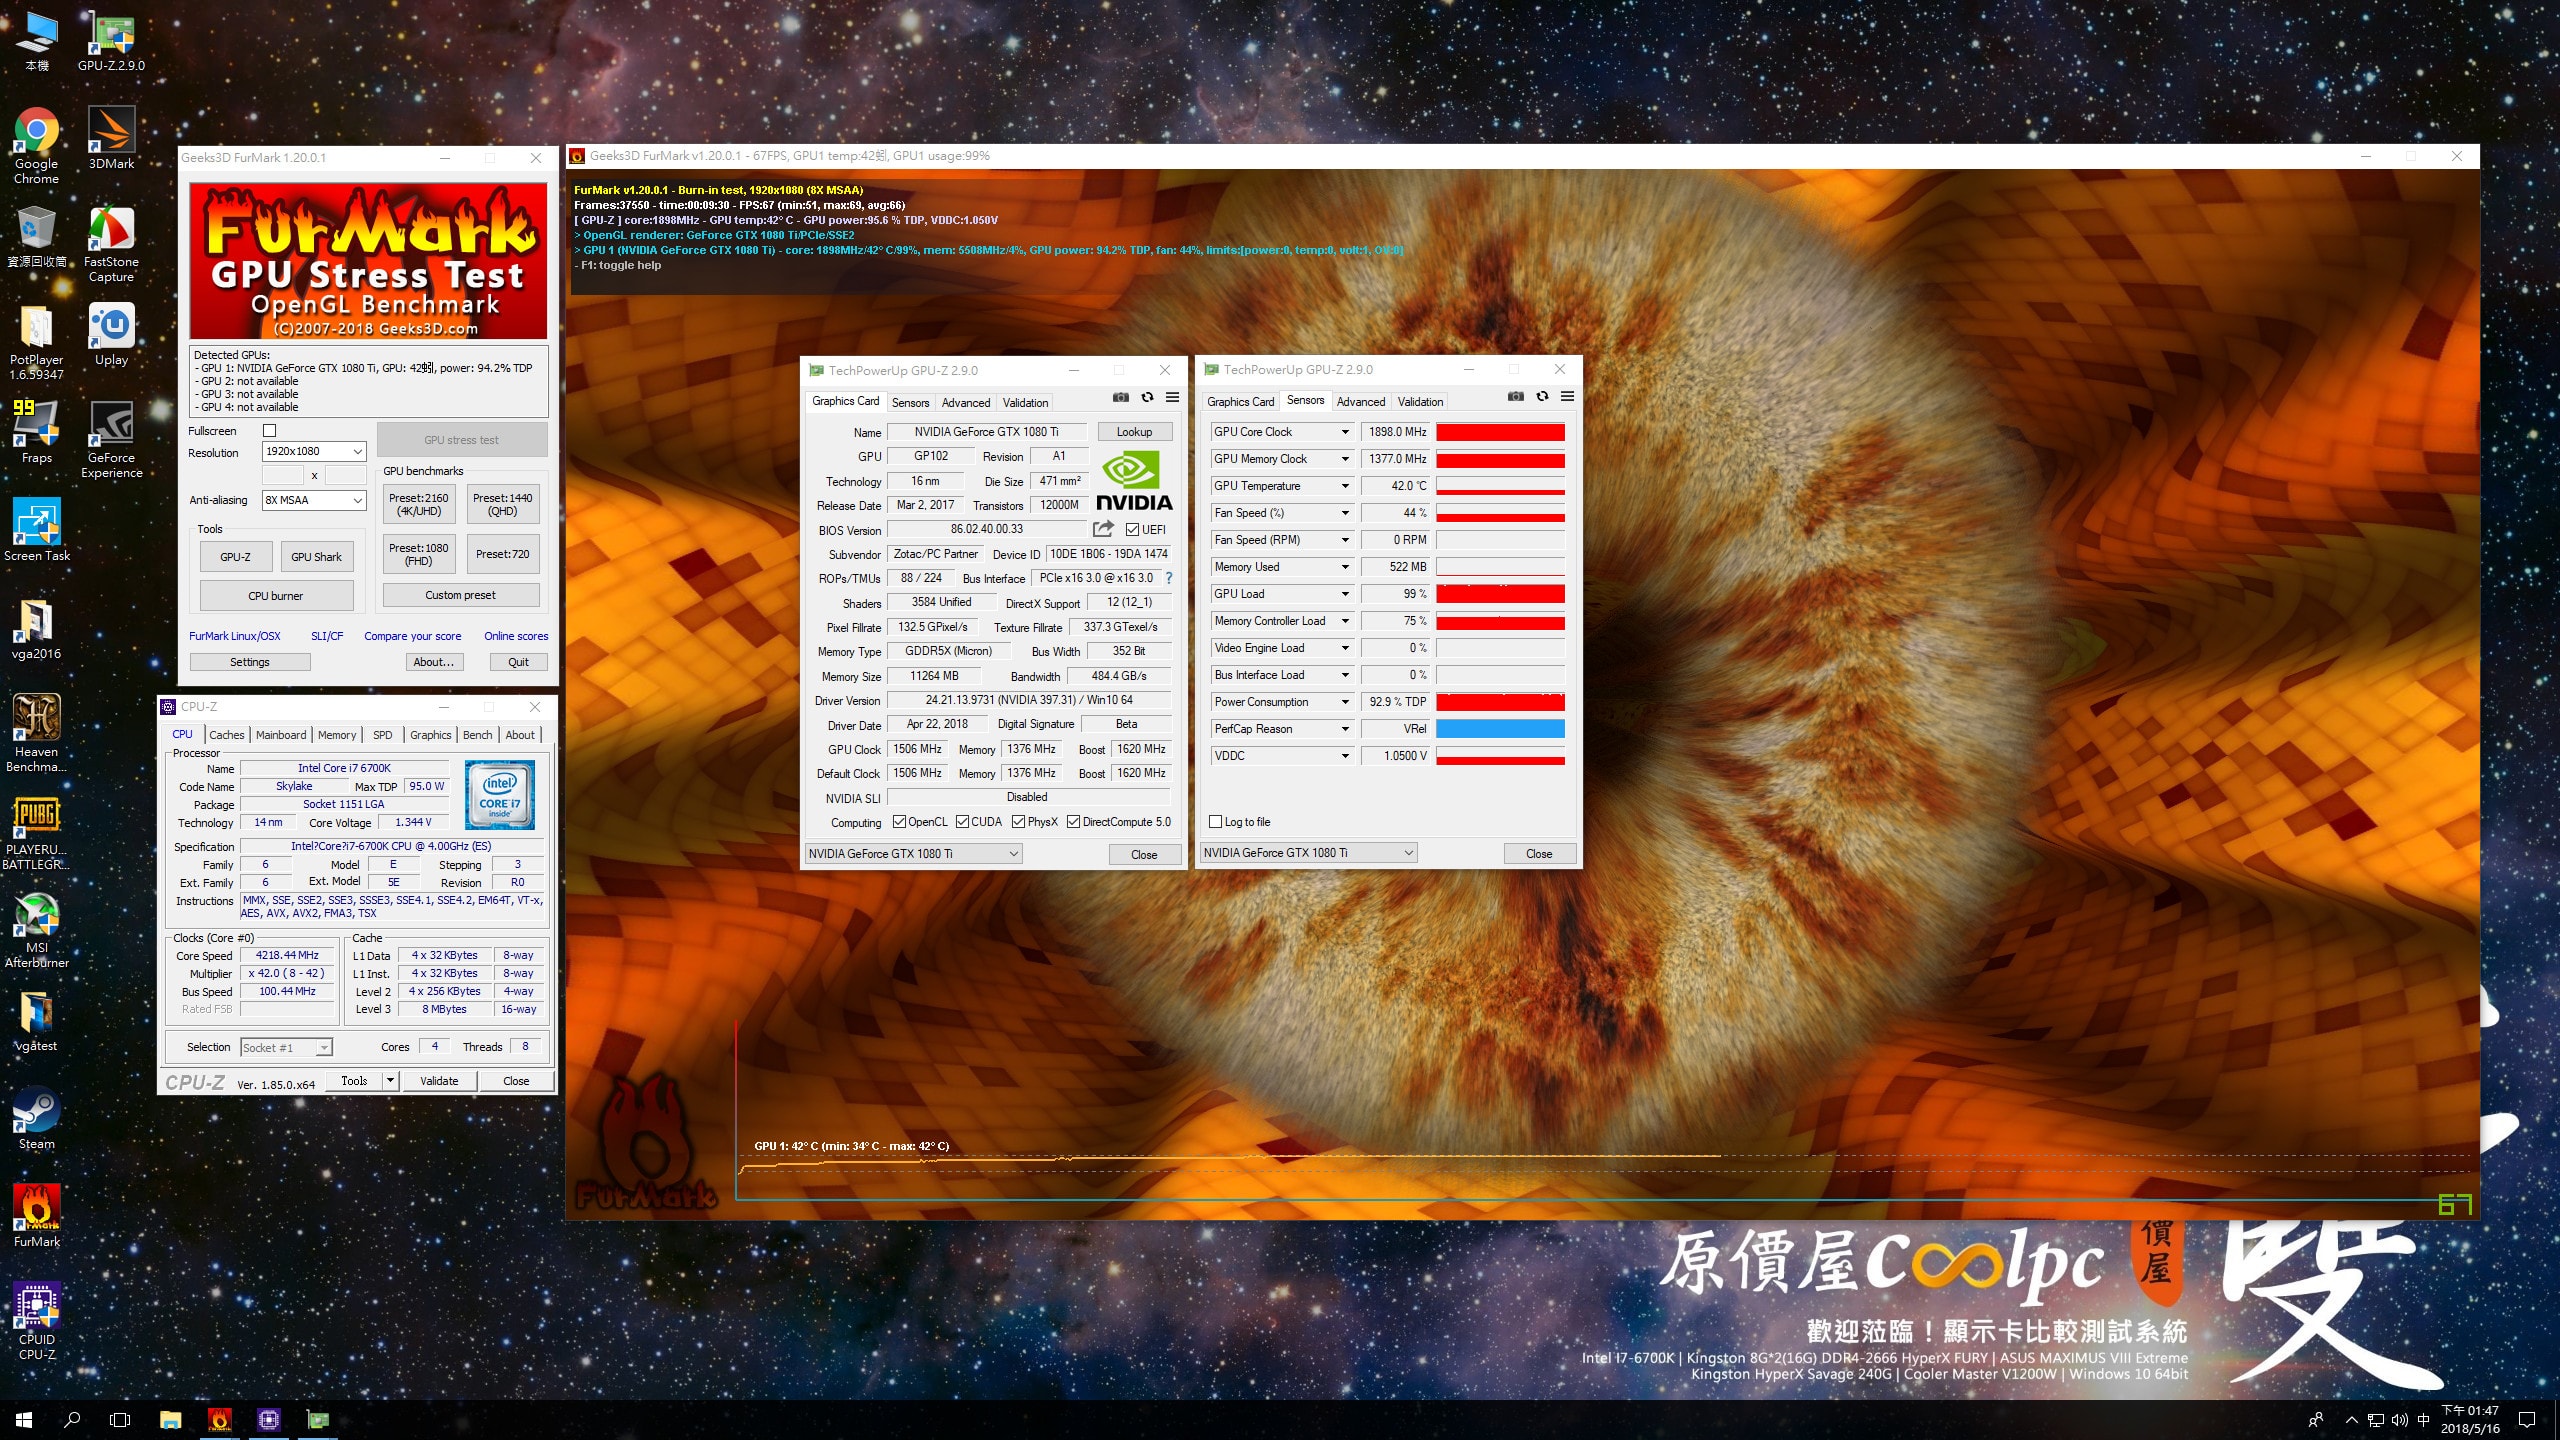Open FastStone Capture desktop shortcut
Image resolution: width=2560 pixels, height=1440 pixels.
[111, 245]
